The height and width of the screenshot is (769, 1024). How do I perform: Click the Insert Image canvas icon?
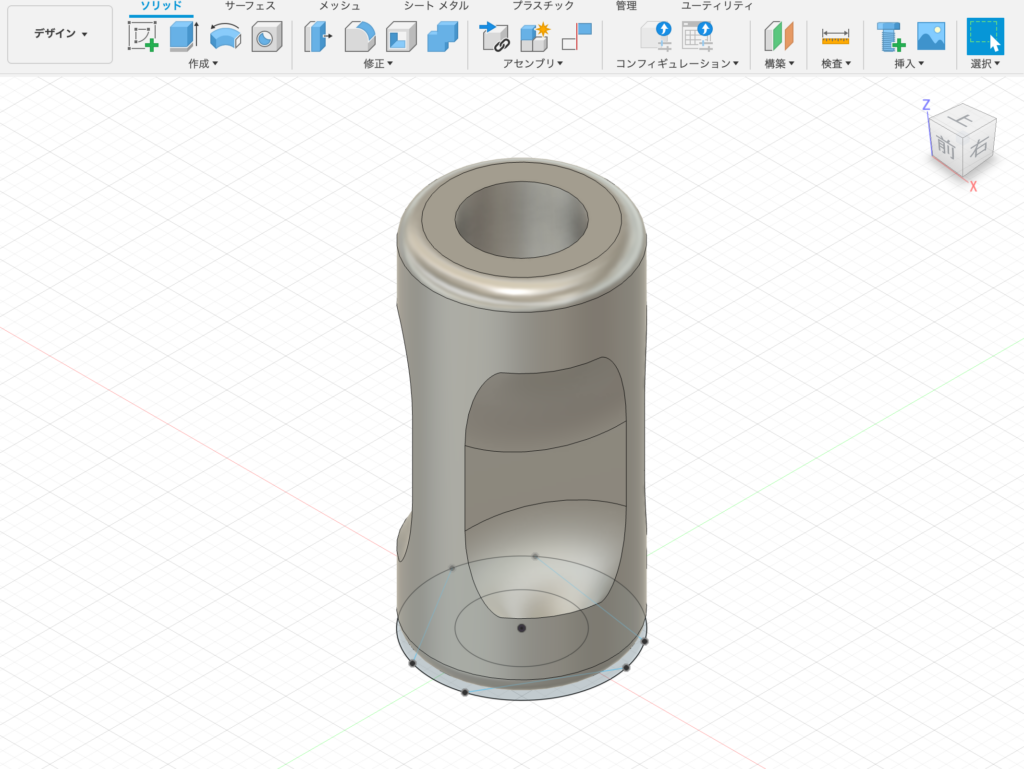point(931,37)
